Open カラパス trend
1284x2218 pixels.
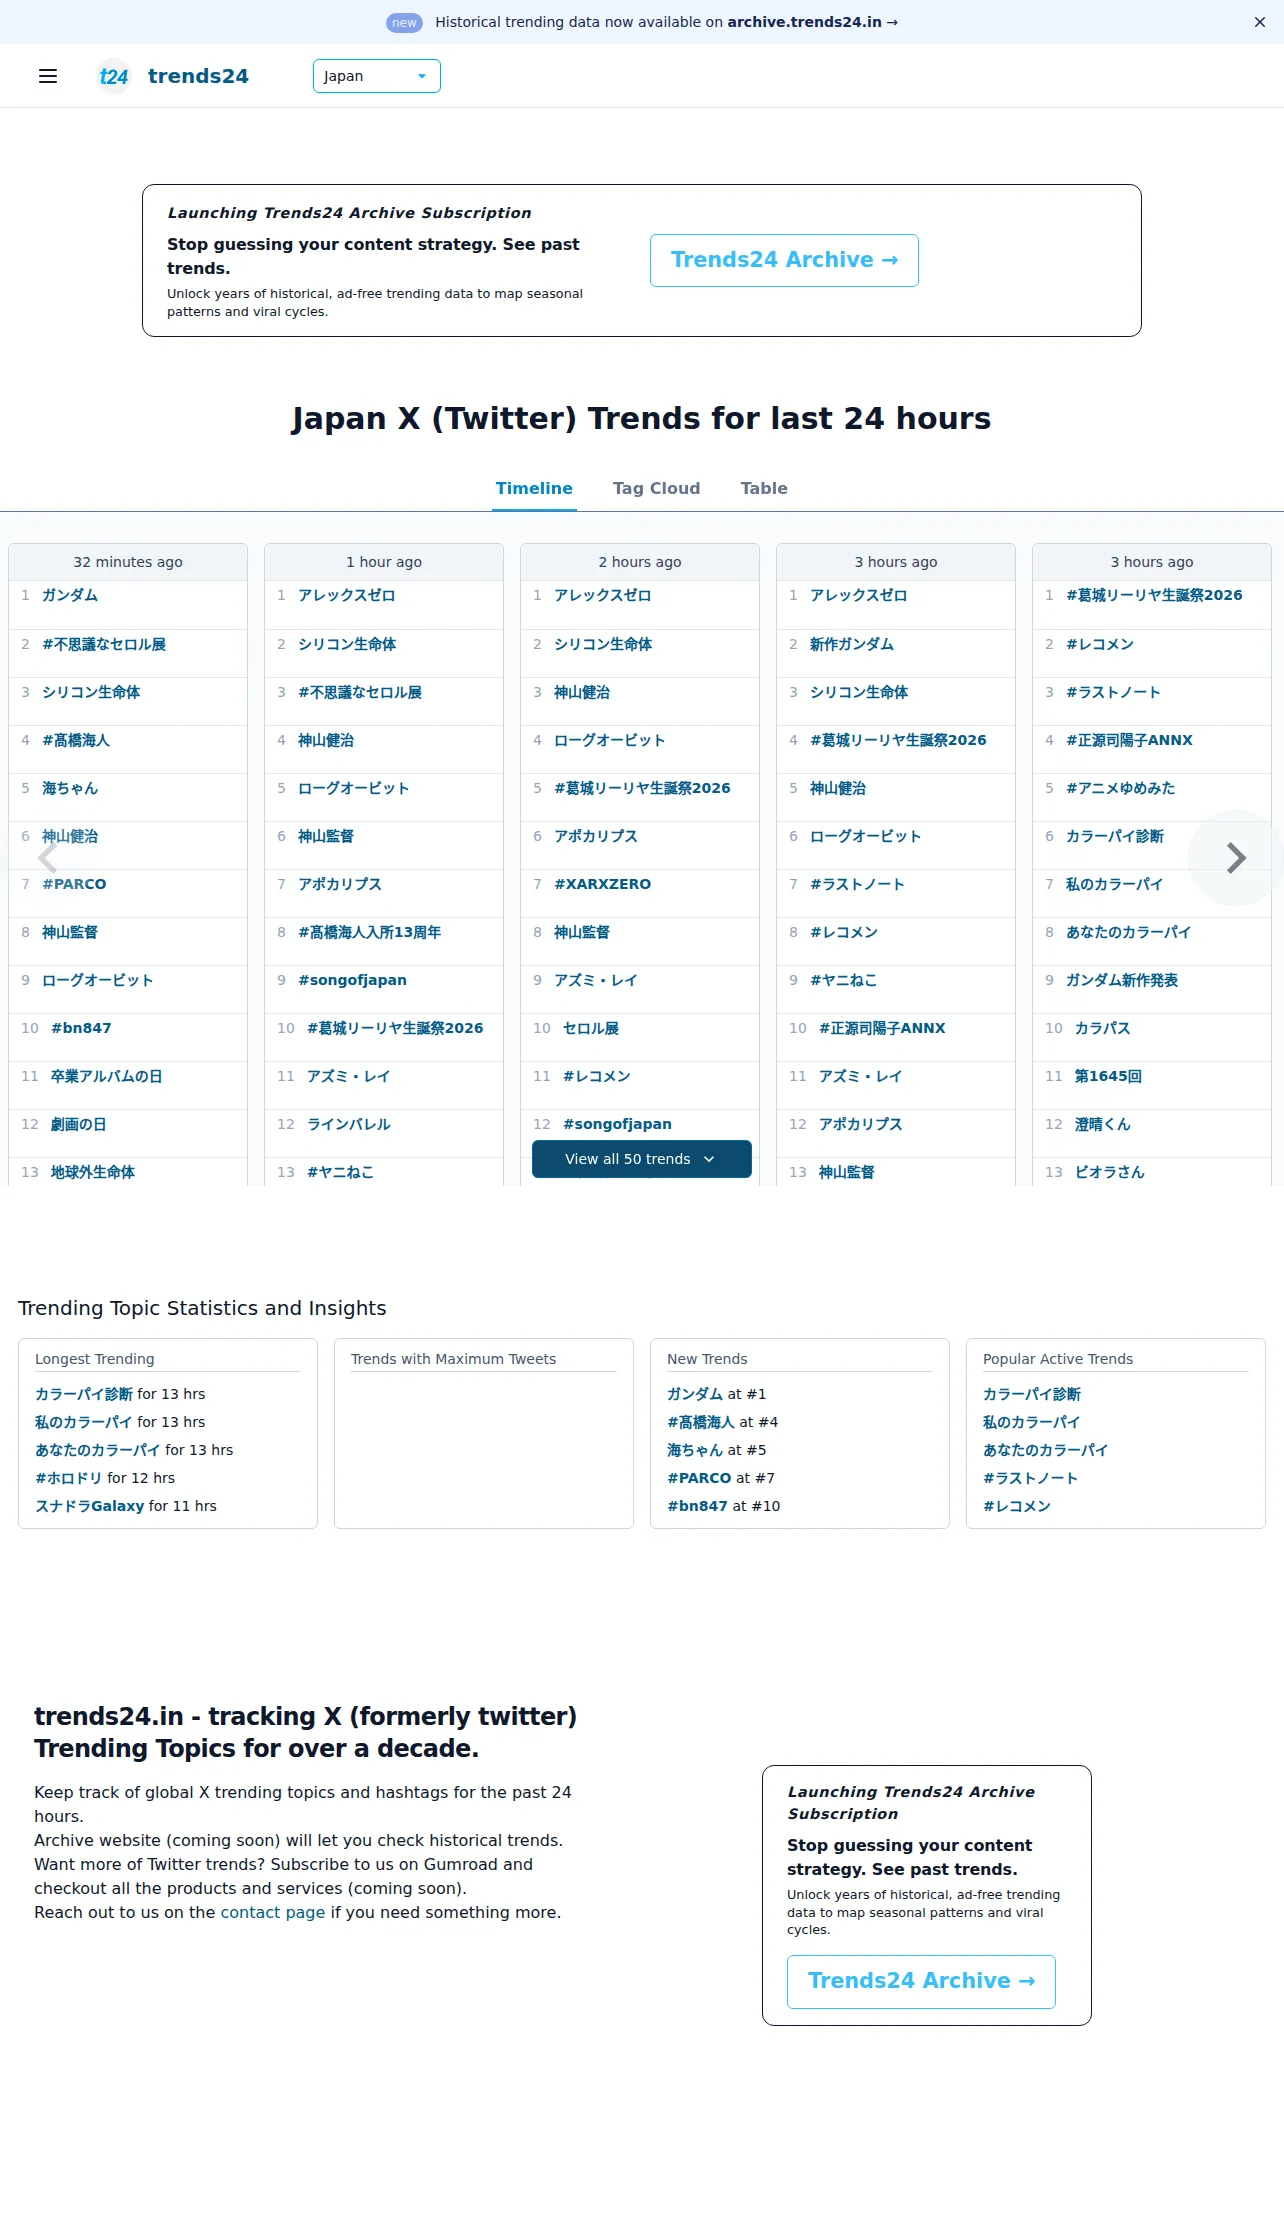click(x=1103, y=1029)
